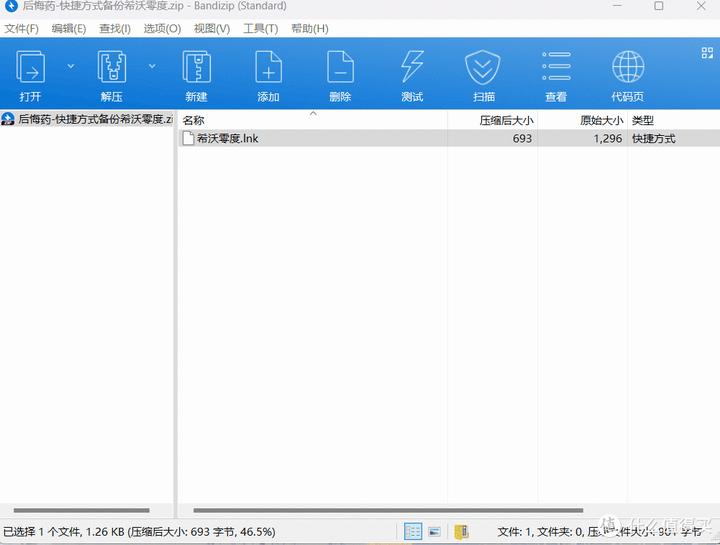Open the 工具(T) menu
The width and height of the screenshot is (720, 545).
tap(260, 29)
